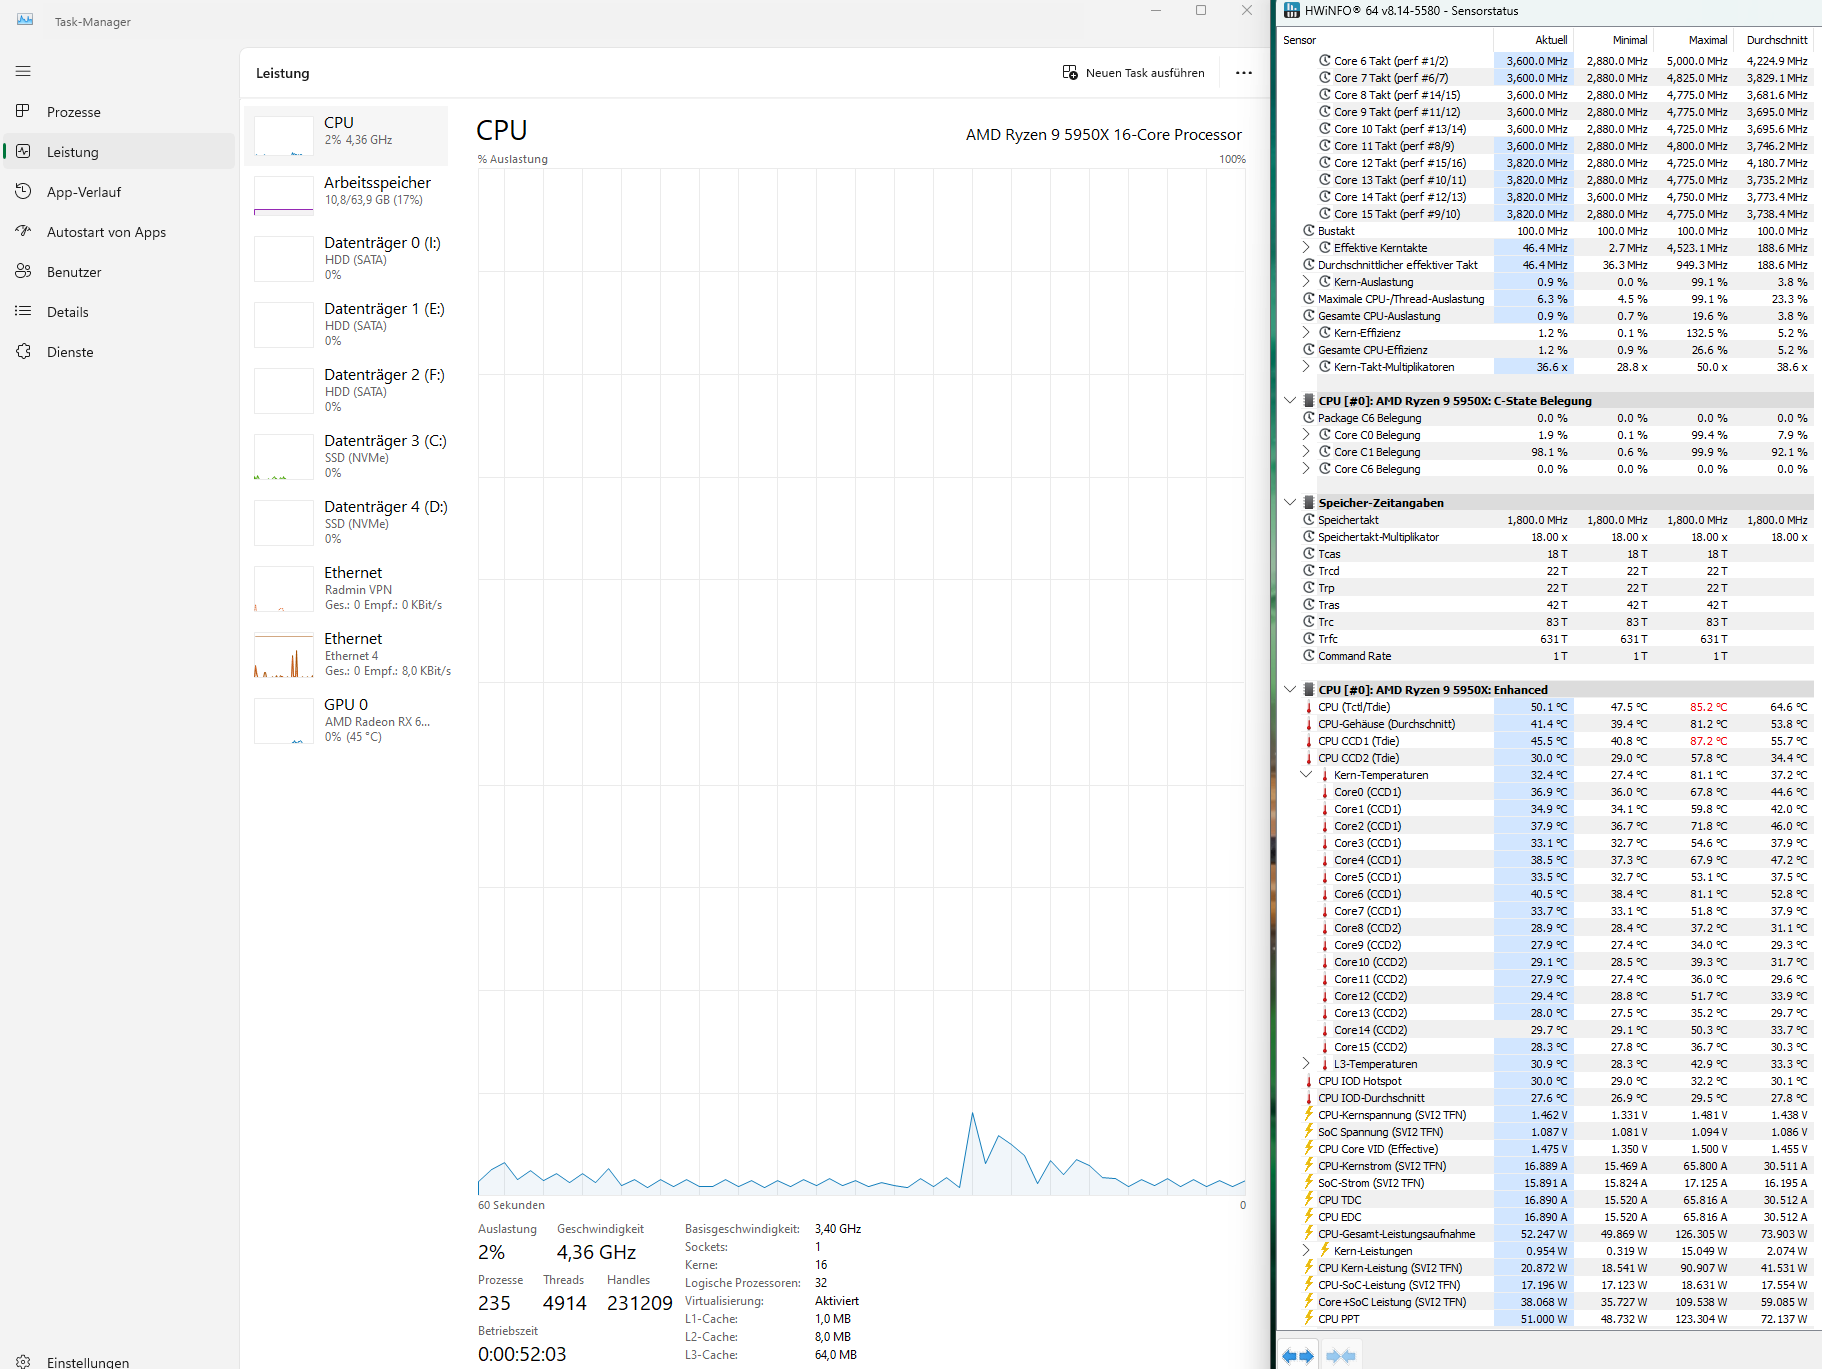Viewport: 1822px width, 1369px height.
Task: Click the lightning icon beside CPU PPT
Action: click(x=1308, y=1319)
